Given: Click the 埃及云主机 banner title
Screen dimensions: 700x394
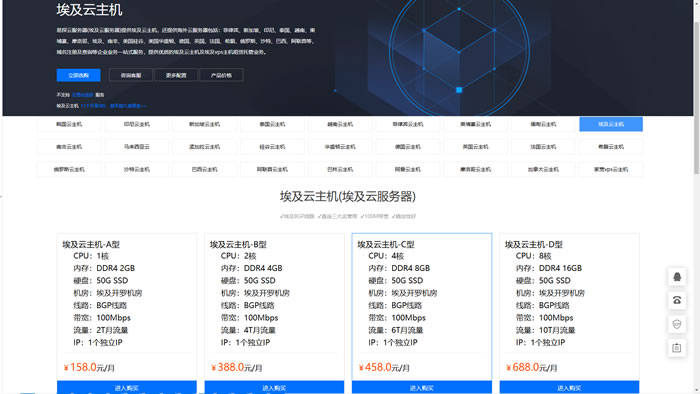Looking at the screenshot, I should click(x=89, y=10).
